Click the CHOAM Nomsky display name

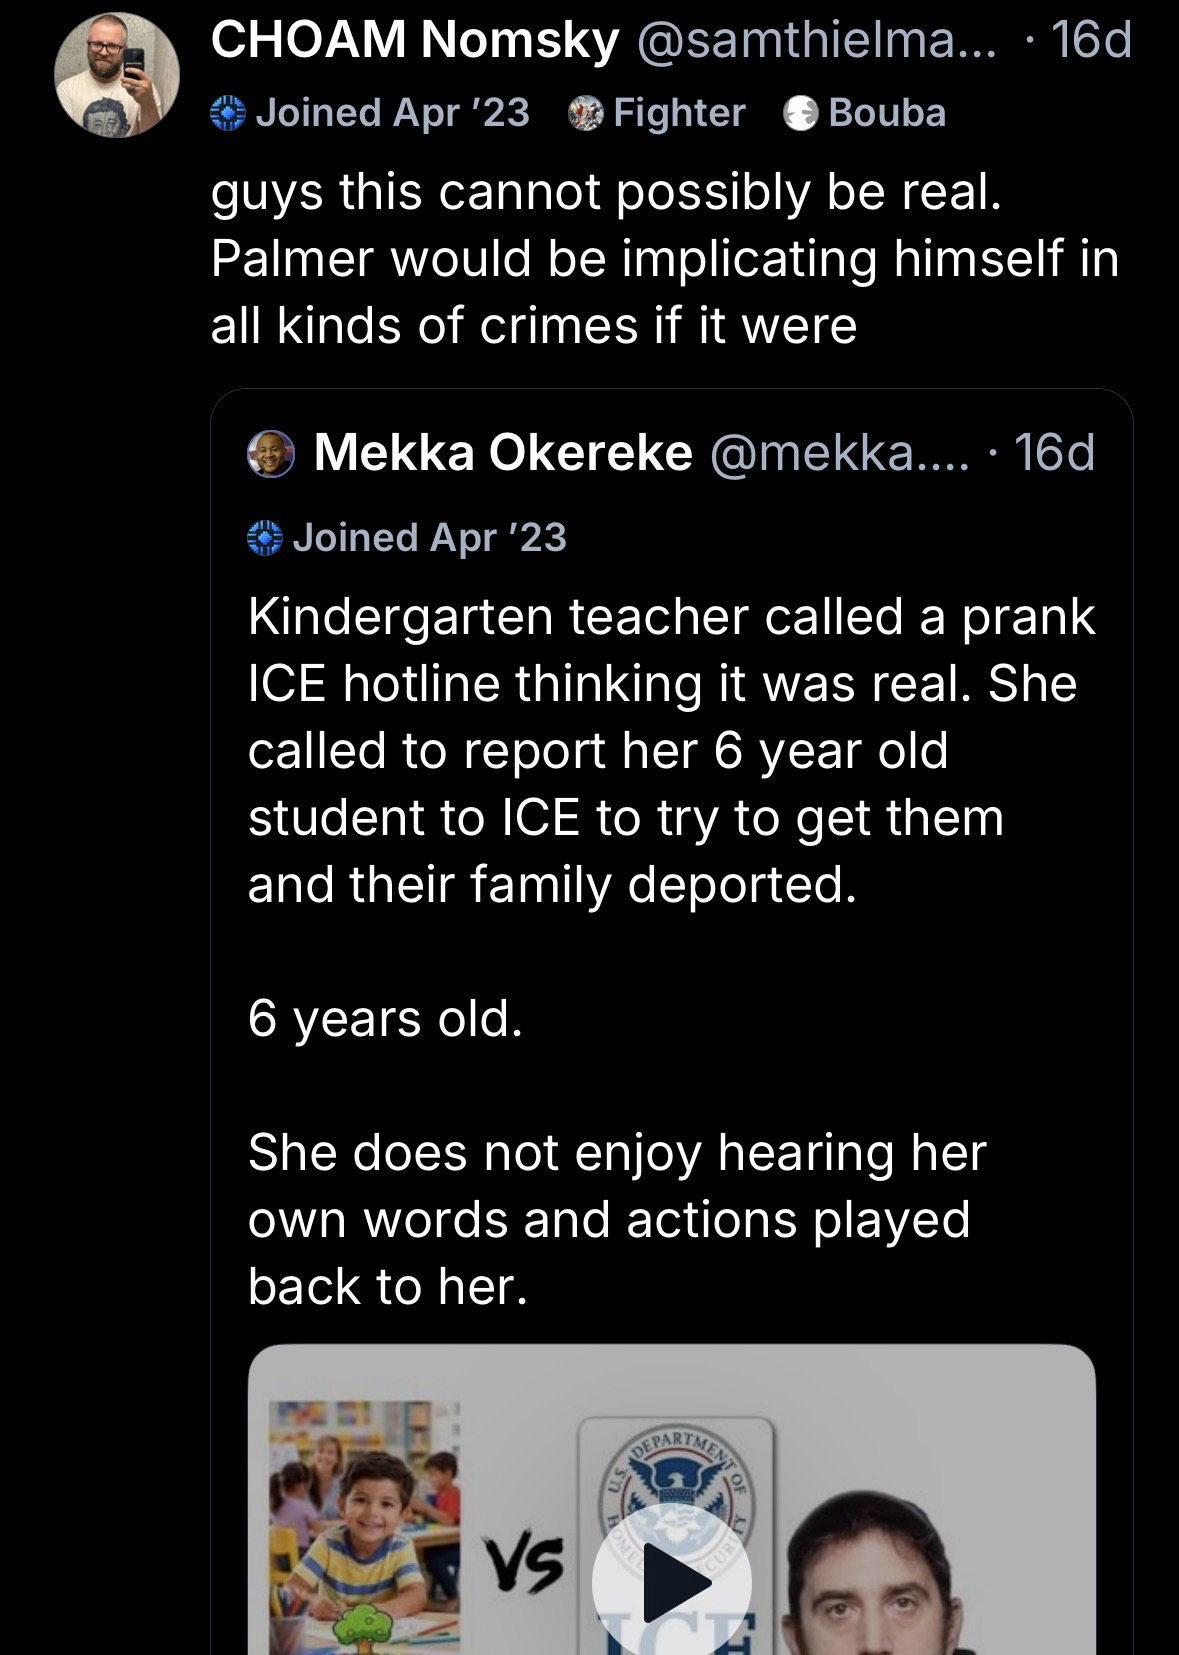[415, 41]
